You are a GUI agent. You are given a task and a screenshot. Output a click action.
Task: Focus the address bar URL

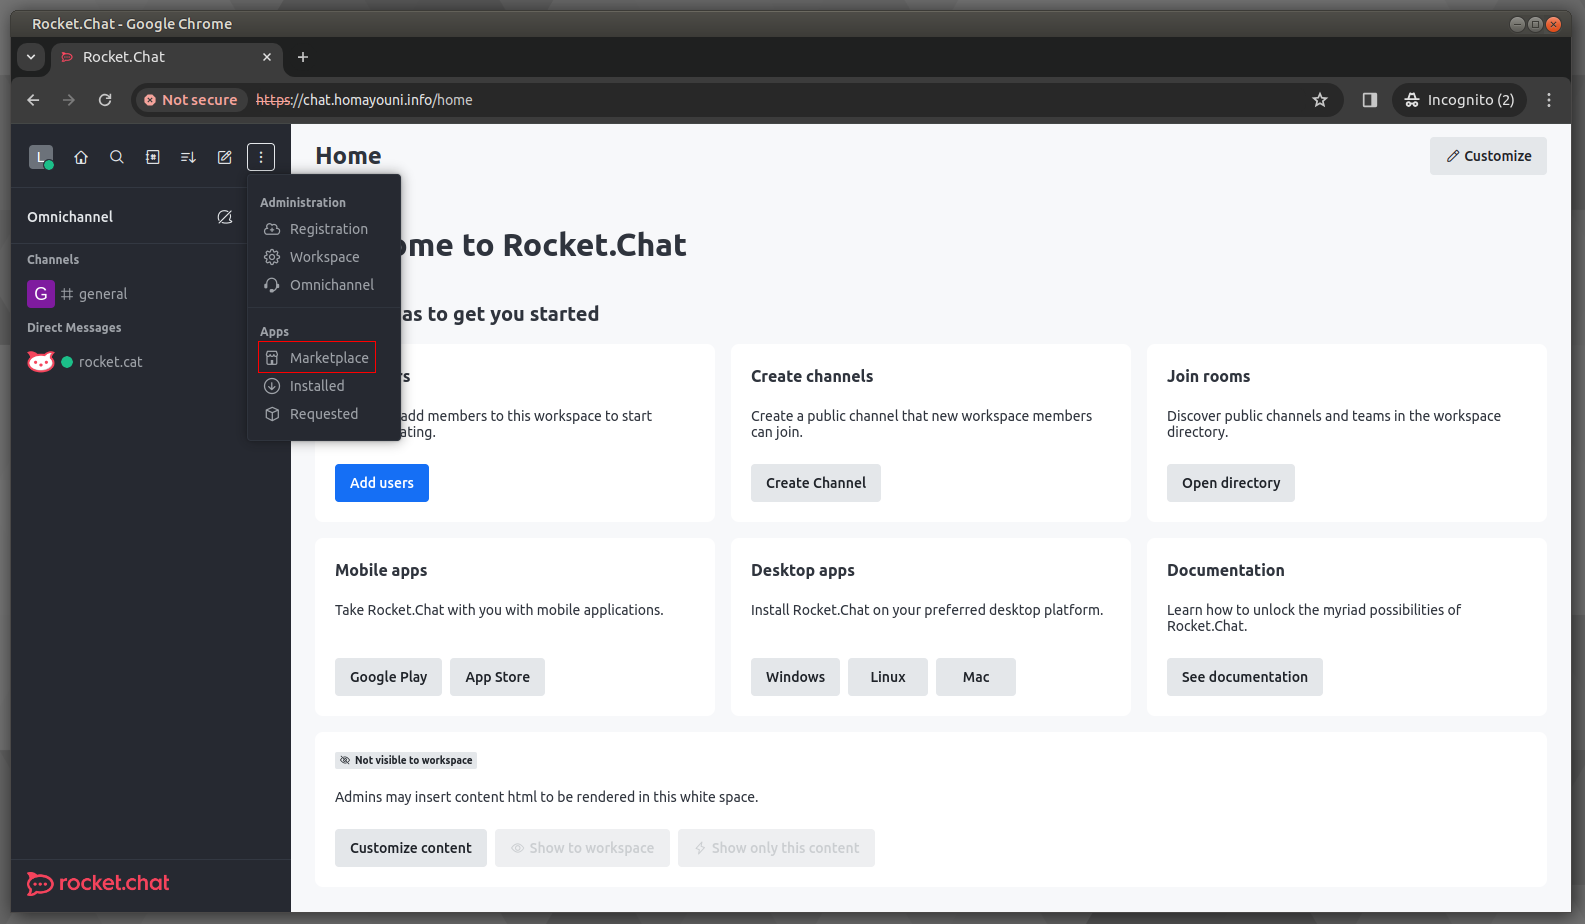[364, 100]
